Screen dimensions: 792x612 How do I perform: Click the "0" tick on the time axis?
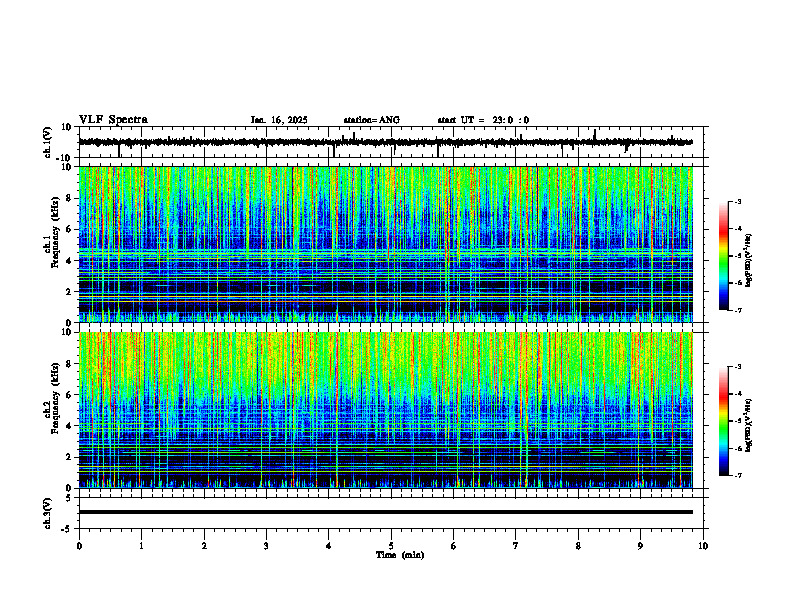[x=79, y=546]
